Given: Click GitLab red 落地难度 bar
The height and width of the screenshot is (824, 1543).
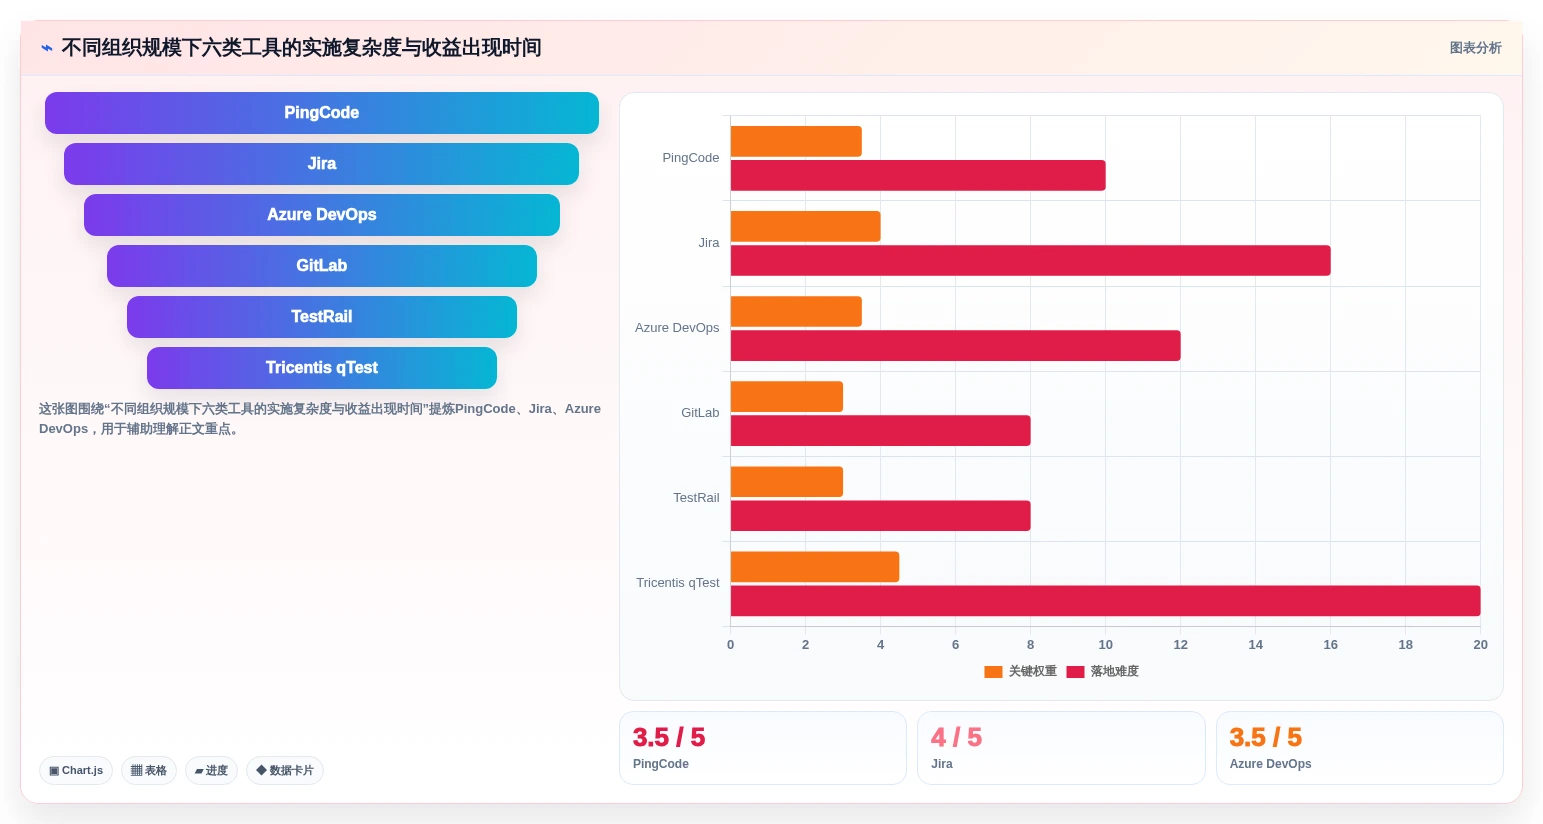Looking at the screenshot, I should pos(881,431).
